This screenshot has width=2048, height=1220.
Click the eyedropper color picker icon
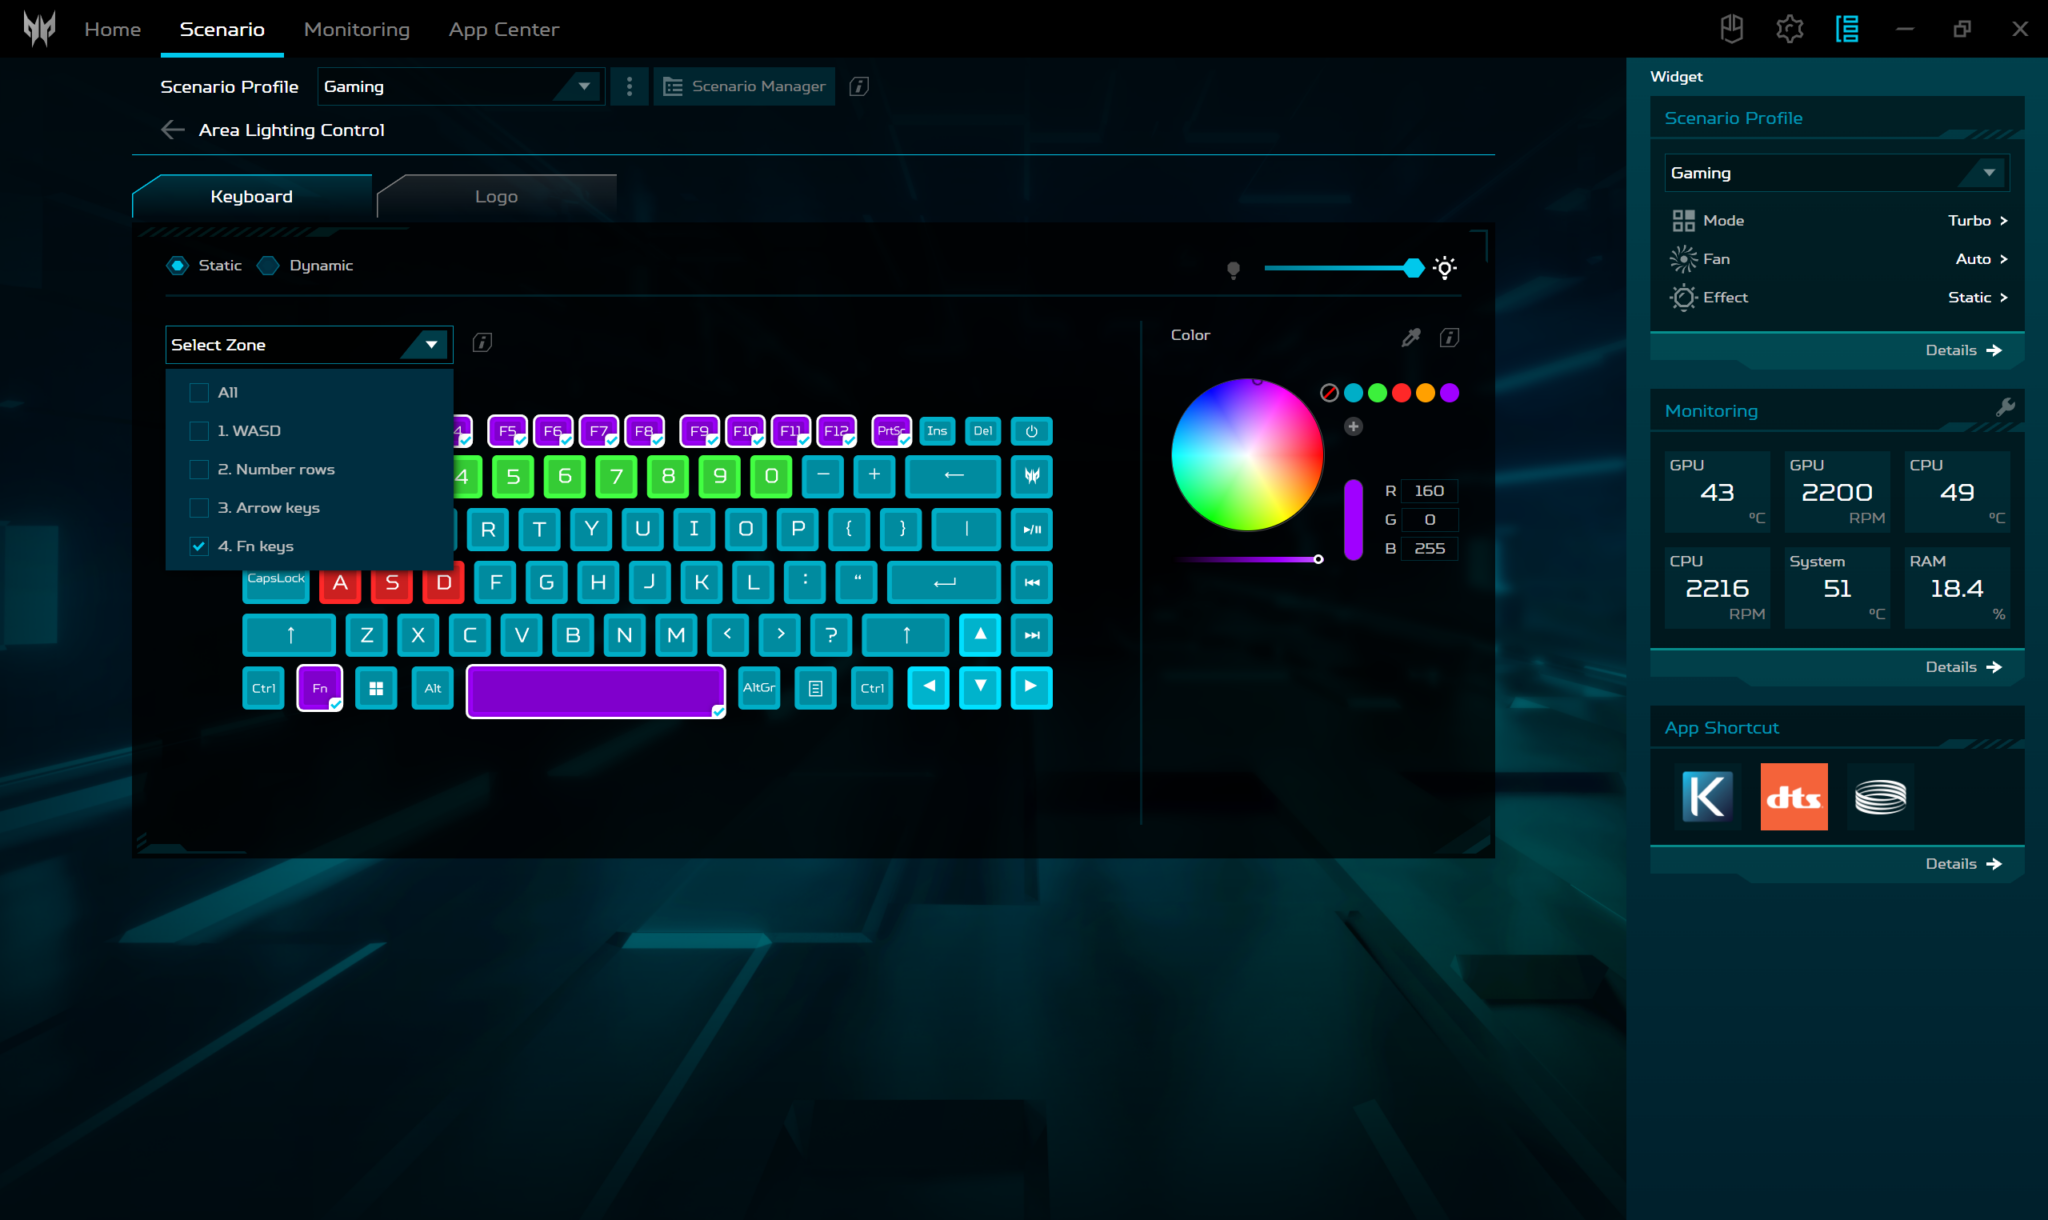(x=1411, y=338)
